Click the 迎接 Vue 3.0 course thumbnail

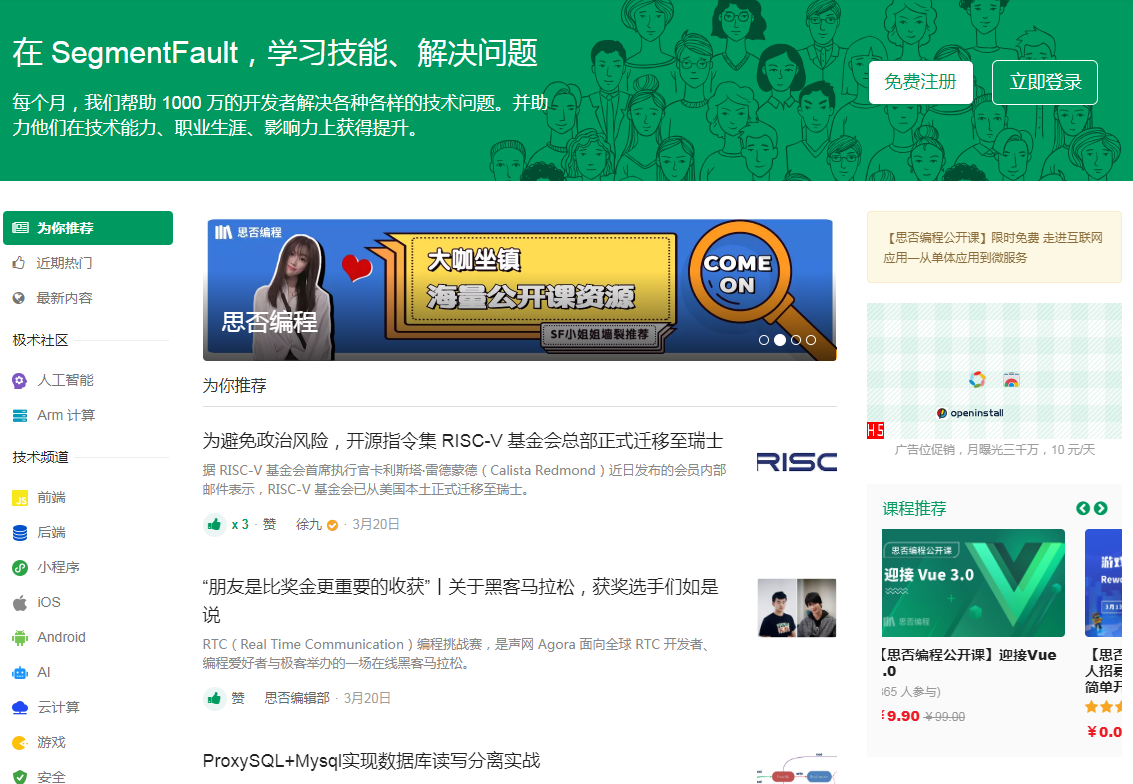(973, 582)
